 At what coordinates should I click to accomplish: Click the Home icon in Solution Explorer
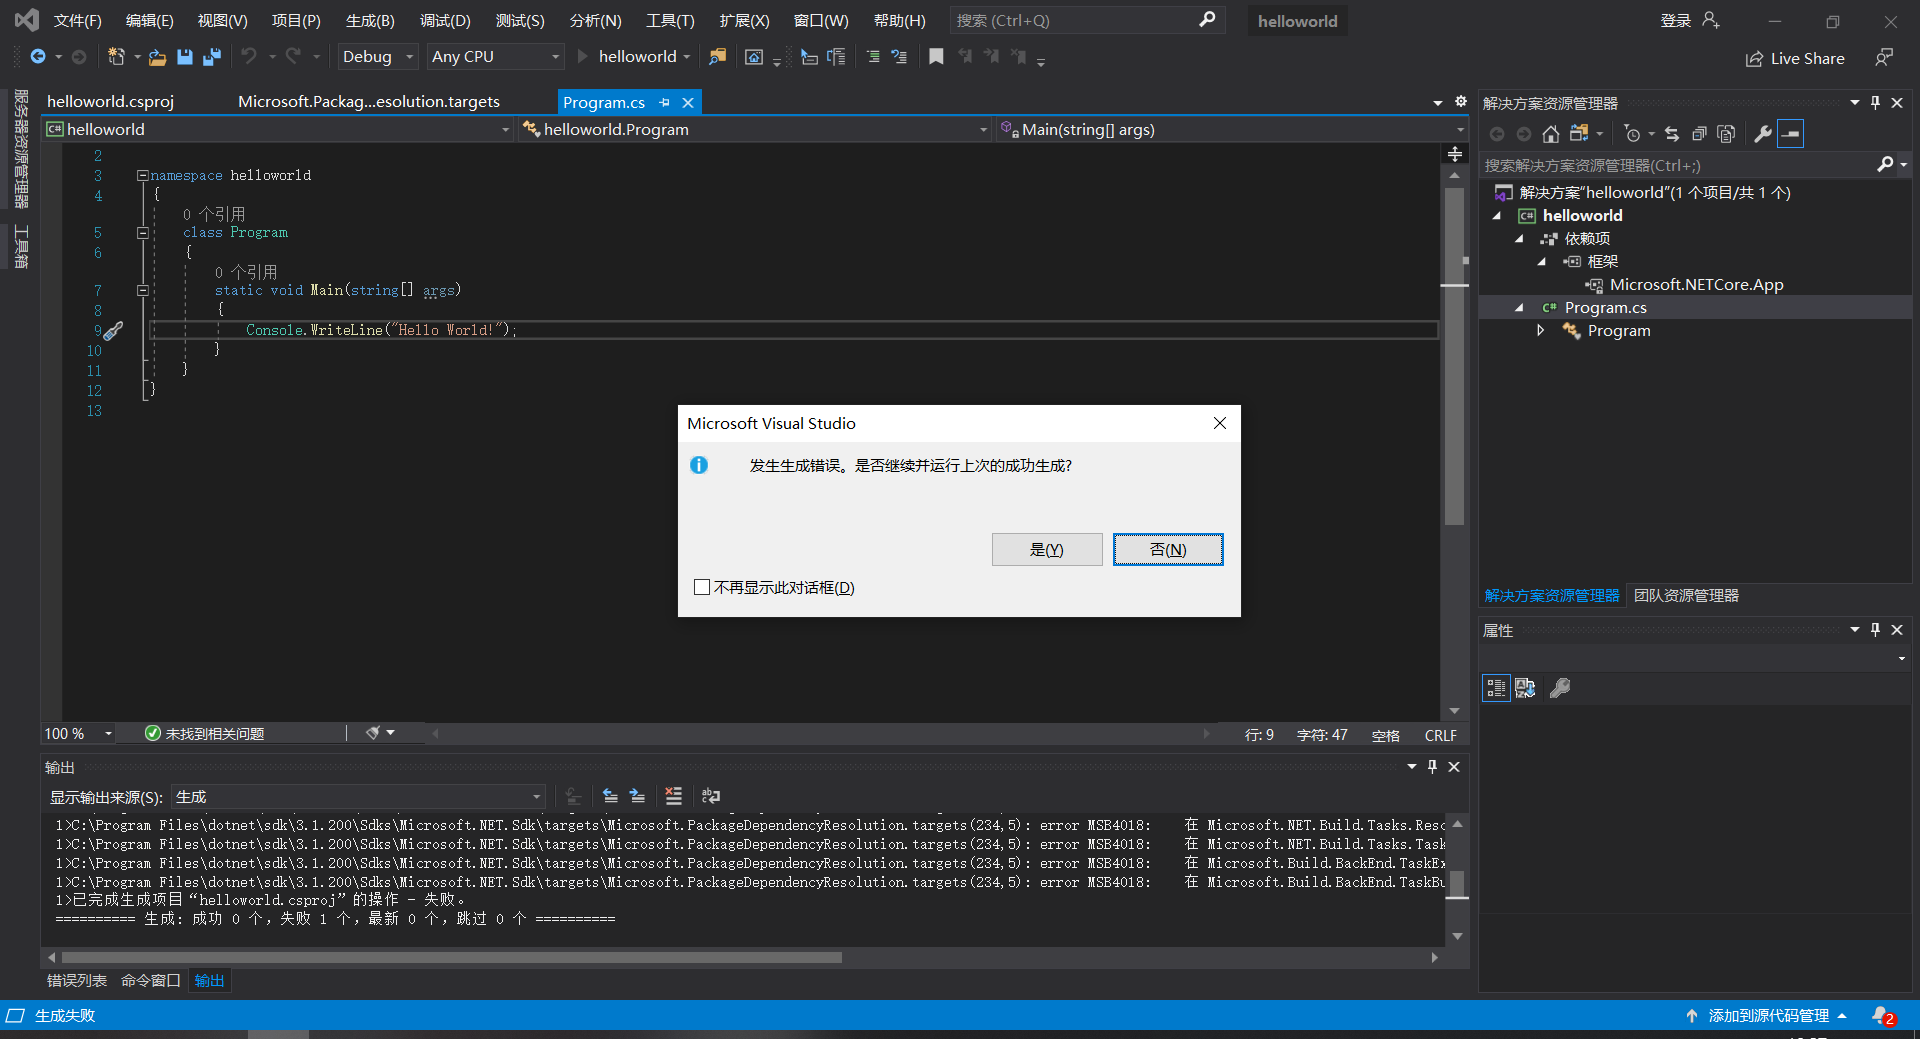(x=1550, y=134)
